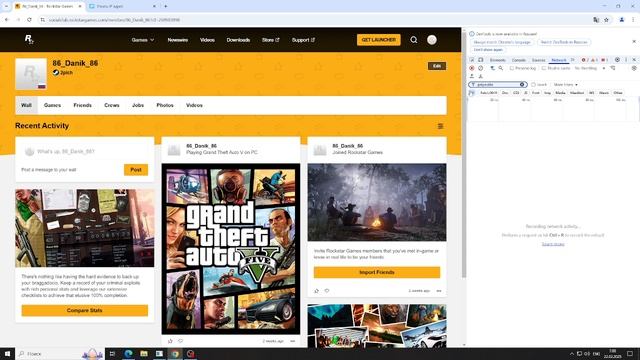This screenshot has height=360, width=640.
Task: Open the Sources tab in DevTools
Action: (x=538, y=60)
